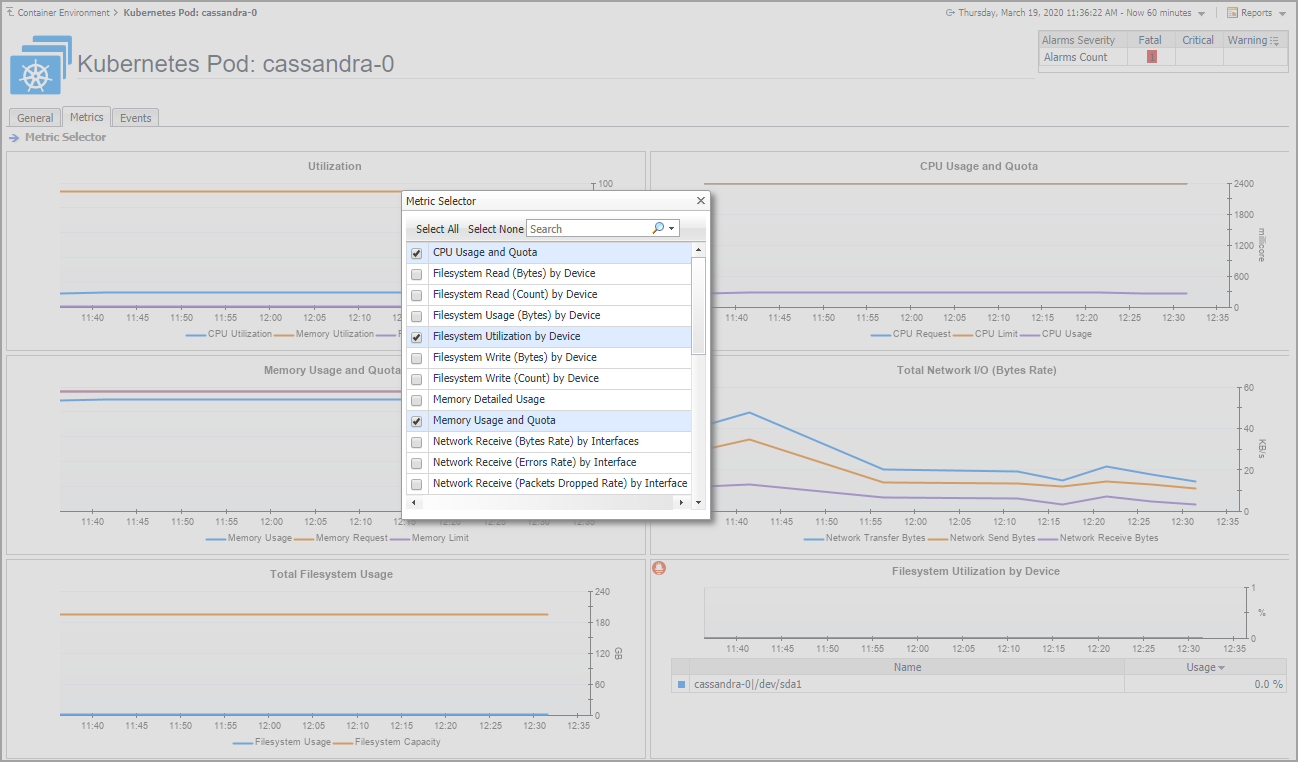Image resolution: width=1298 pixels, height=762 pixels.
Task: Click the Filesystem Usage legend swatch
Action: 243,743
